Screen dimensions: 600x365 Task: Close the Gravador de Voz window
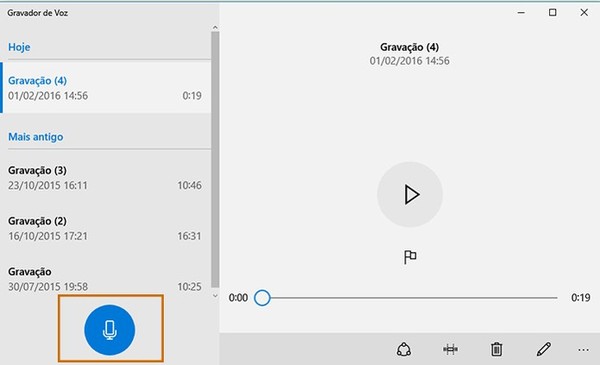(584, 13)
